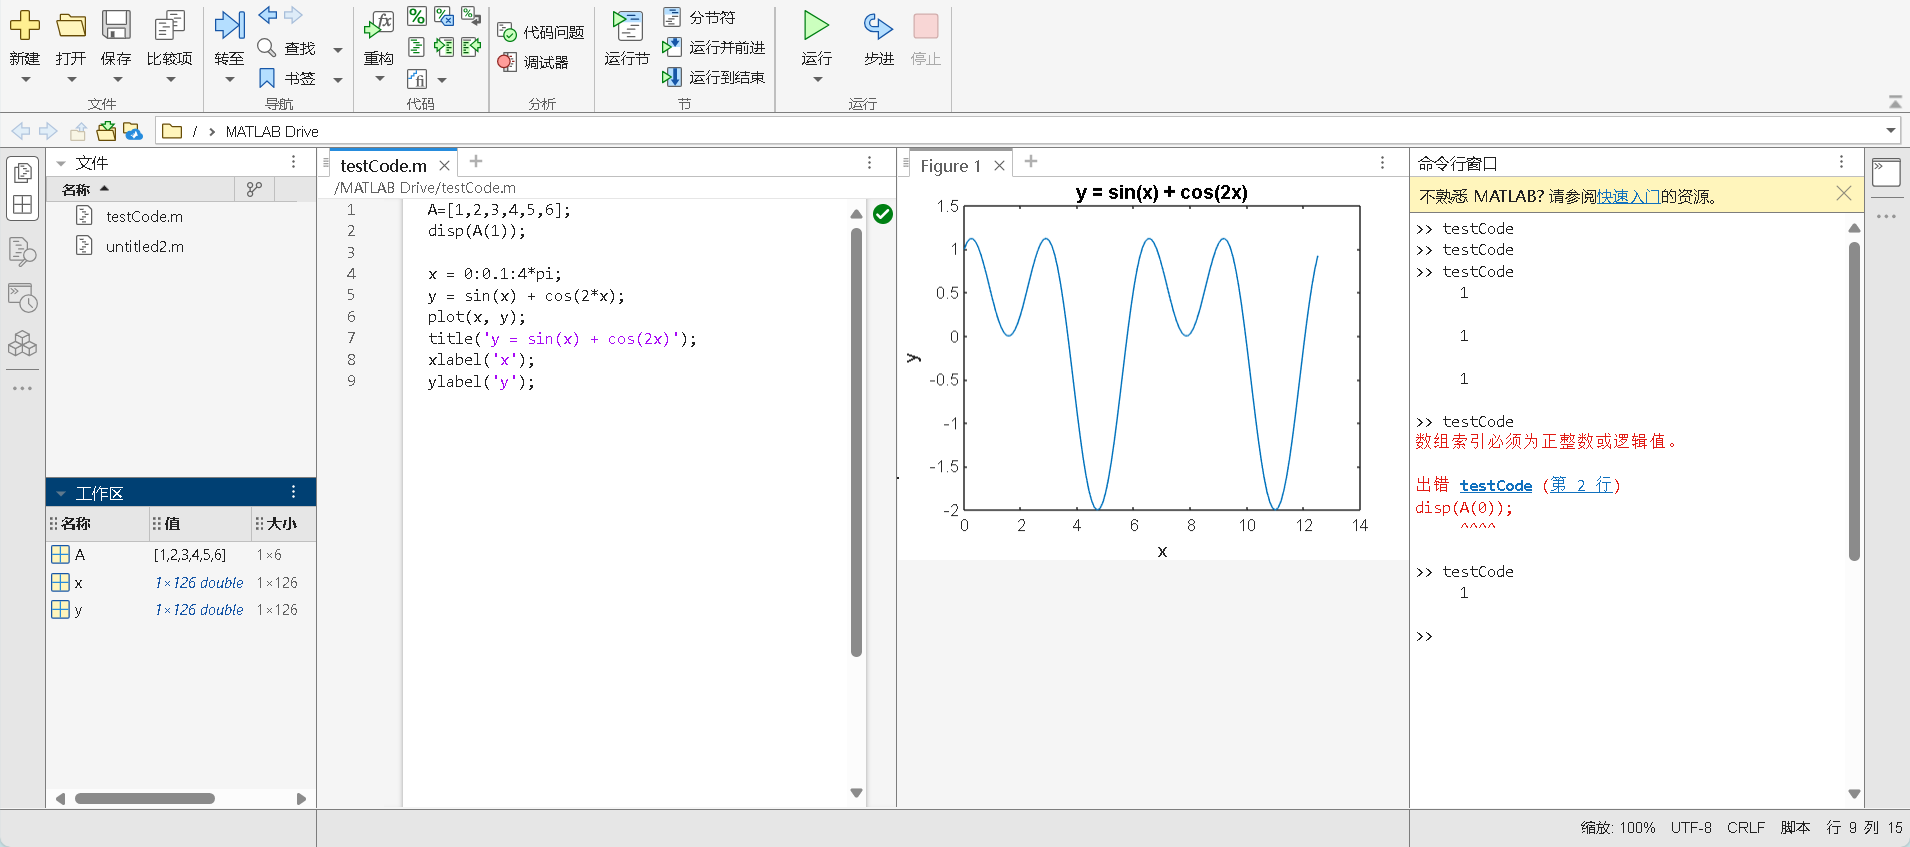Click the 书签 (Bookmark) button
The height and width of the screenshot is (847, 1910).
coord(287,78)
